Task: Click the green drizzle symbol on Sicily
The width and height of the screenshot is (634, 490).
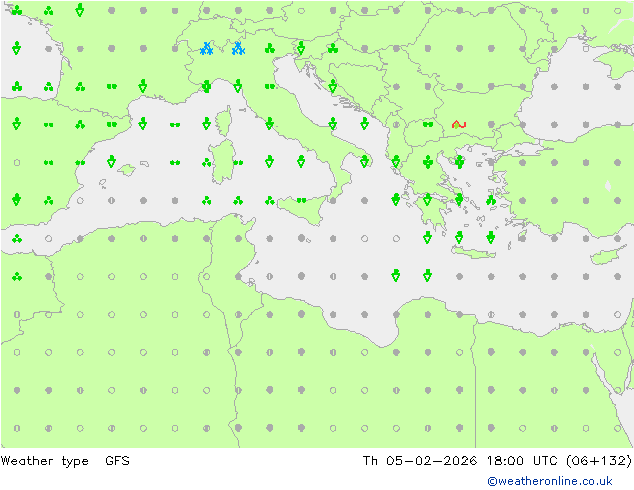Action: [301, 201]
